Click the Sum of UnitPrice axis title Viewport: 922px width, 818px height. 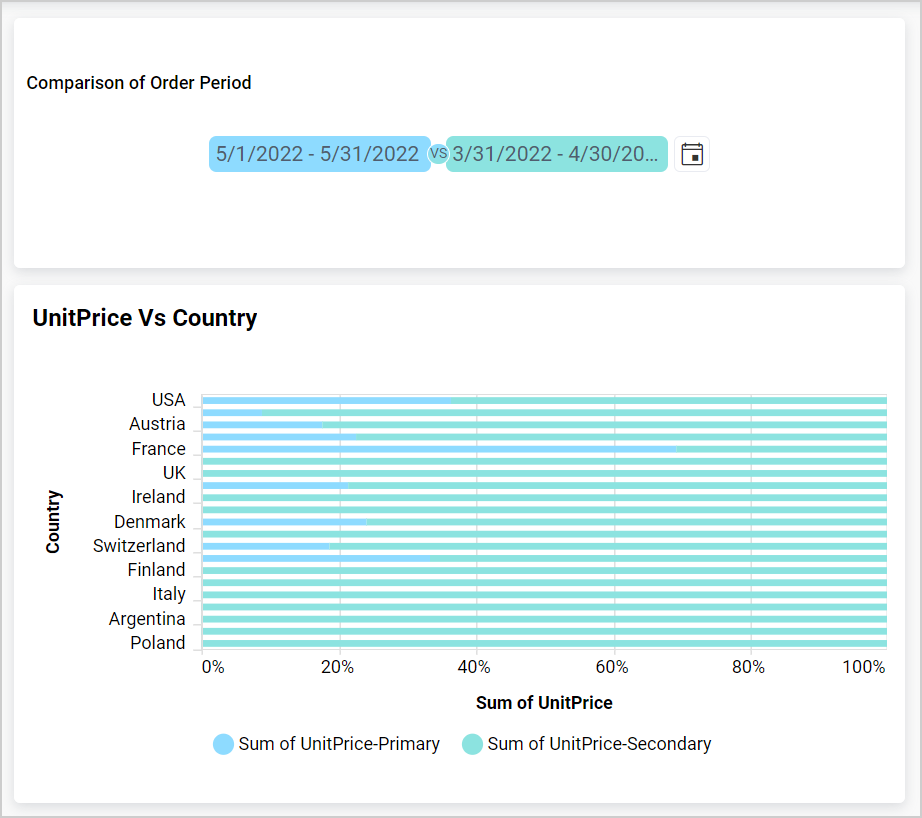pos(544,702)
